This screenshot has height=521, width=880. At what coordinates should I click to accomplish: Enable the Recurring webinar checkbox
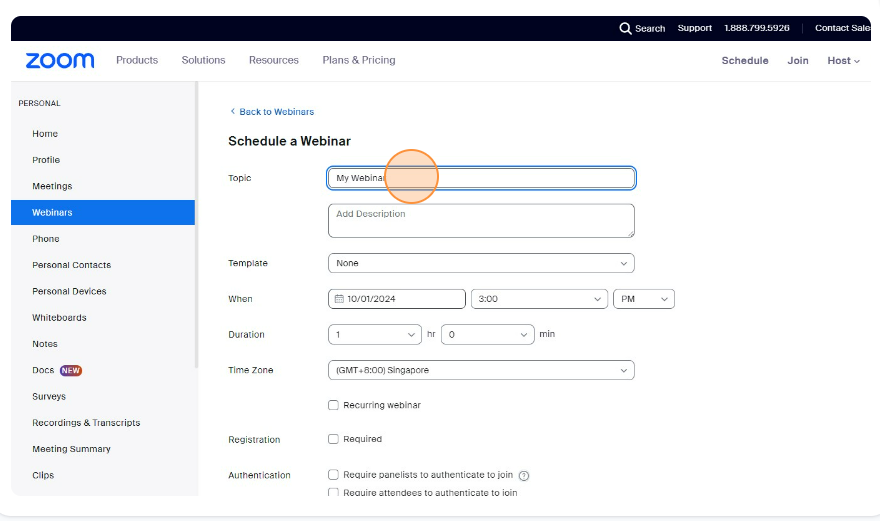[x=334, y=405]
